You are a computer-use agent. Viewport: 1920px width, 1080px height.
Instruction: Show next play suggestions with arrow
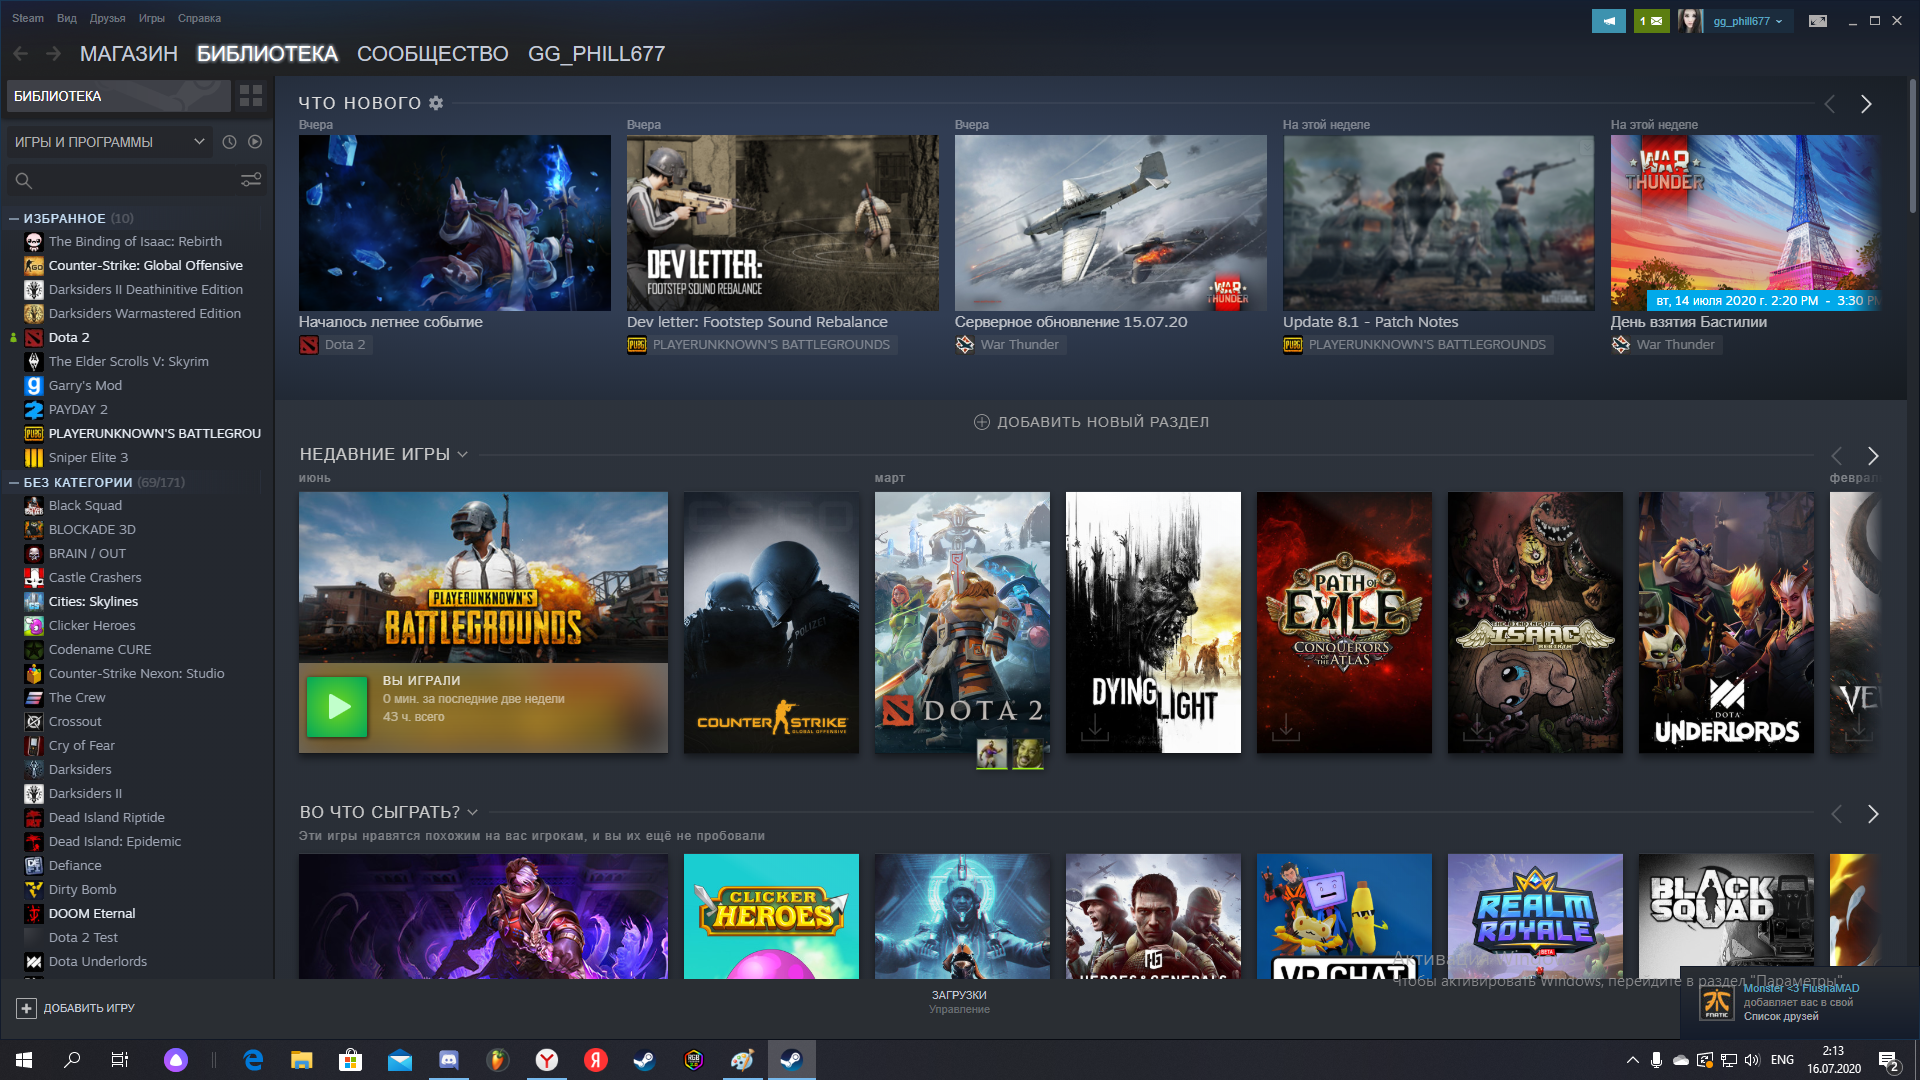point(1873,814)
